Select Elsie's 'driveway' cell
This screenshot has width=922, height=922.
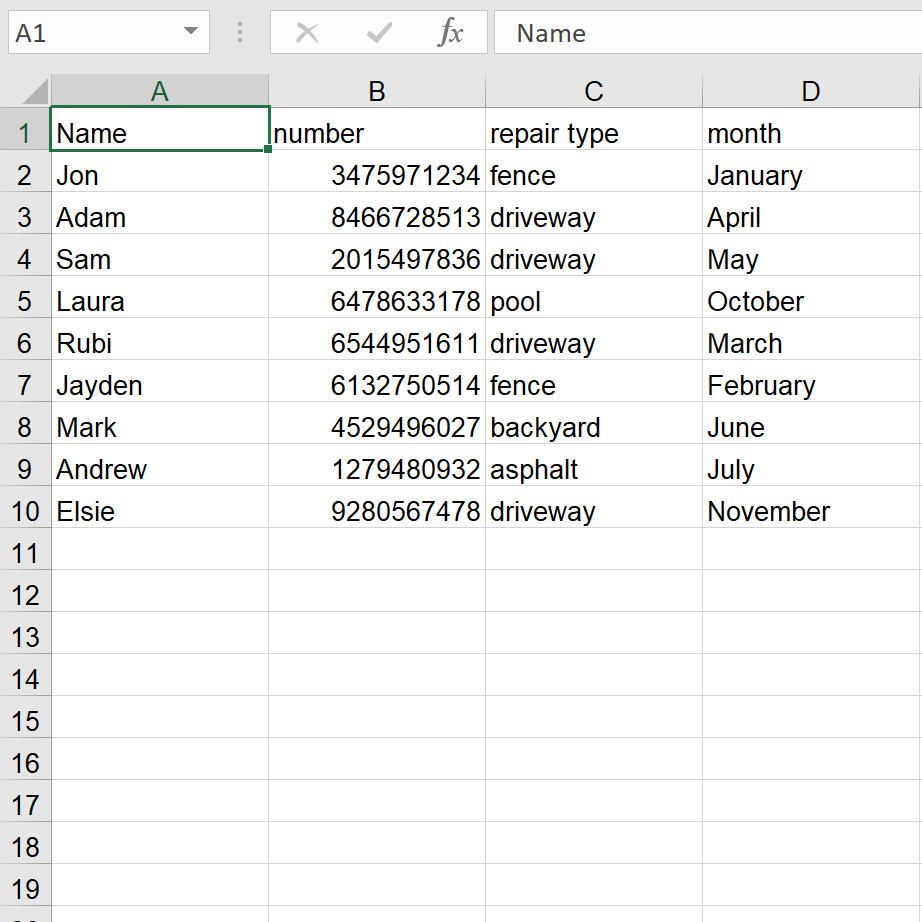click(594, 507)
